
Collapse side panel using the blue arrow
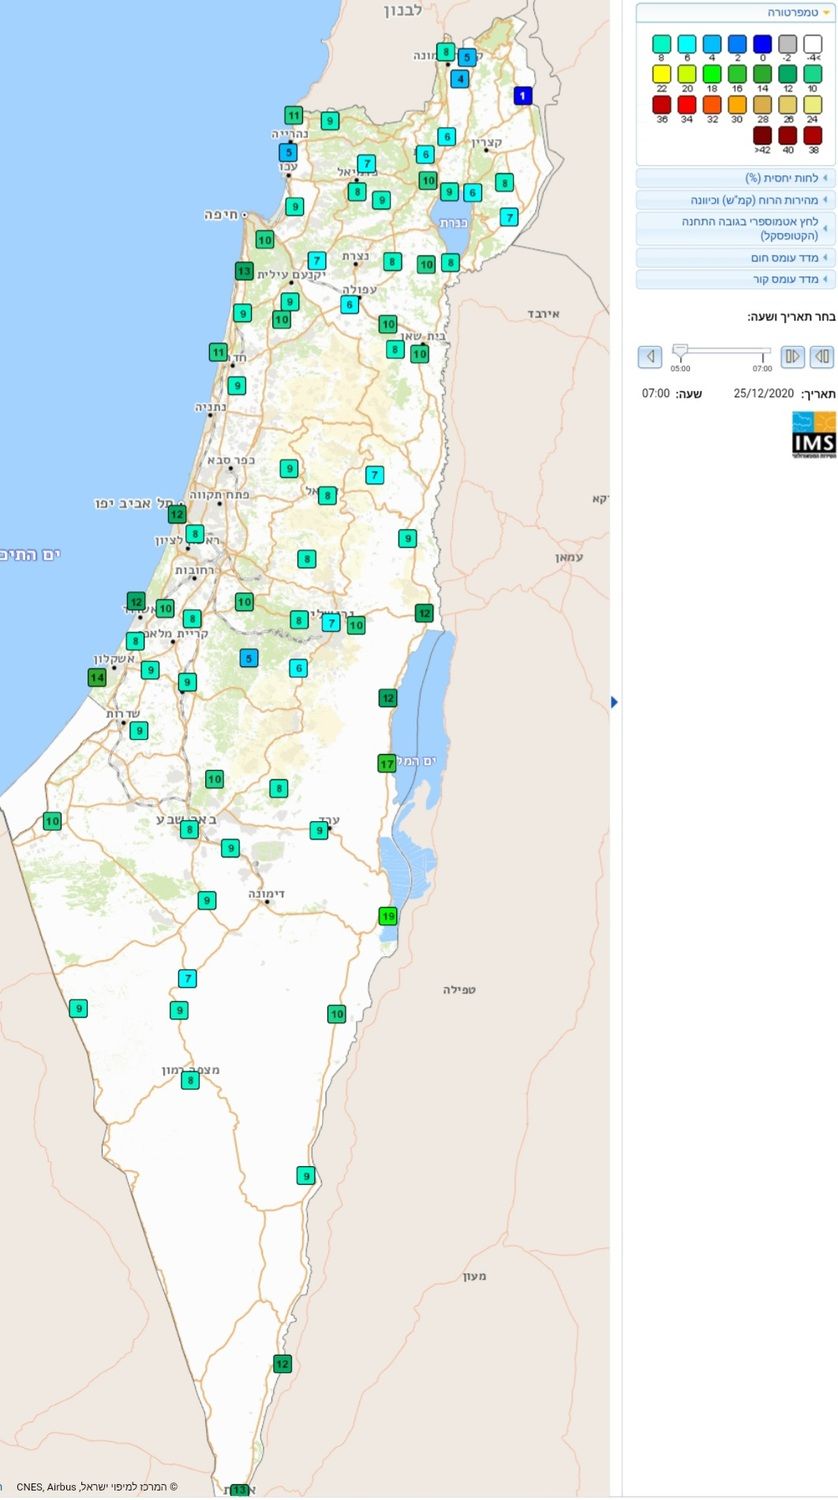tap(614, 702)
